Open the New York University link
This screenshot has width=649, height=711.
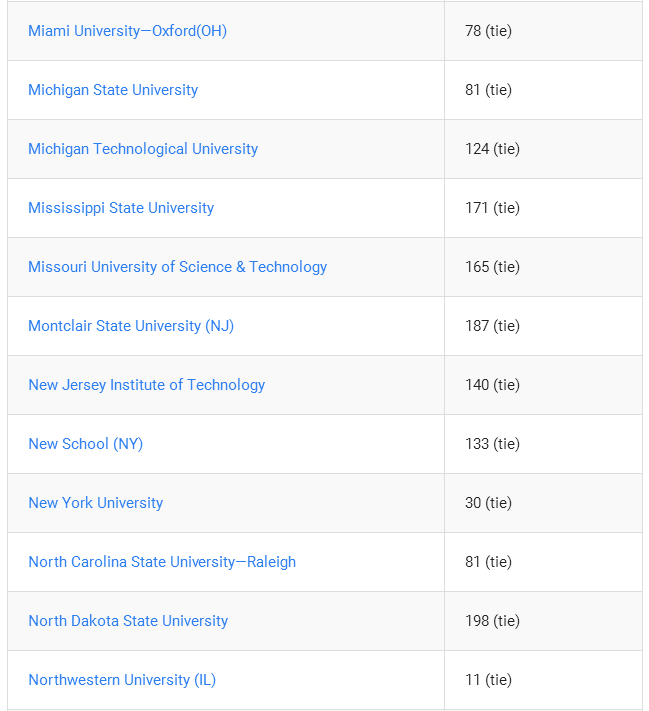point(96,502)
